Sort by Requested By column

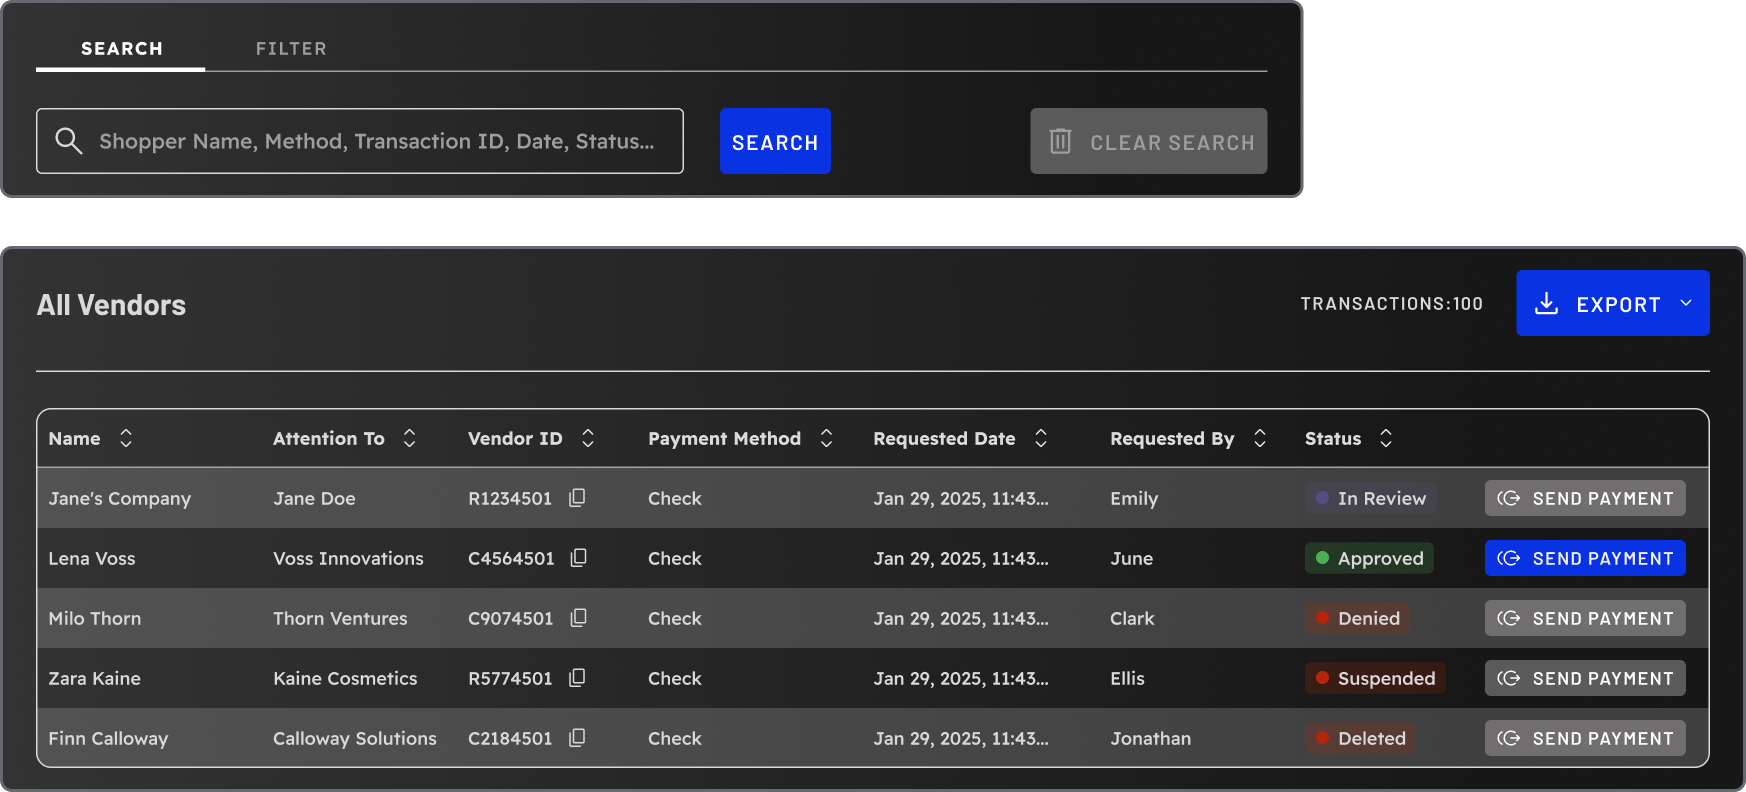[1260, 438]
